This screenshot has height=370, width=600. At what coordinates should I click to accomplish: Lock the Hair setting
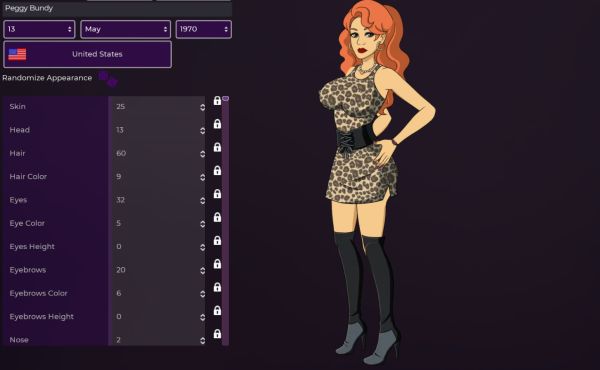(217, 147)
